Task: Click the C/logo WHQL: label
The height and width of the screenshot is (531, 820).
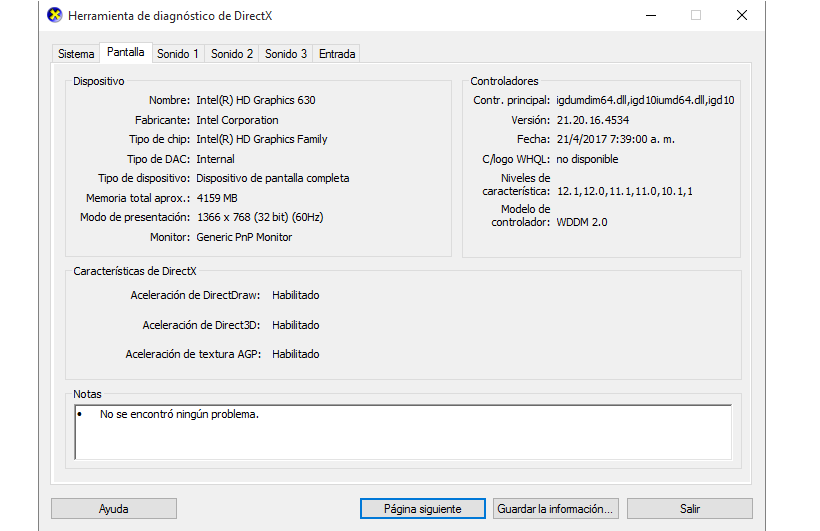Action: (x=516, y=159)
